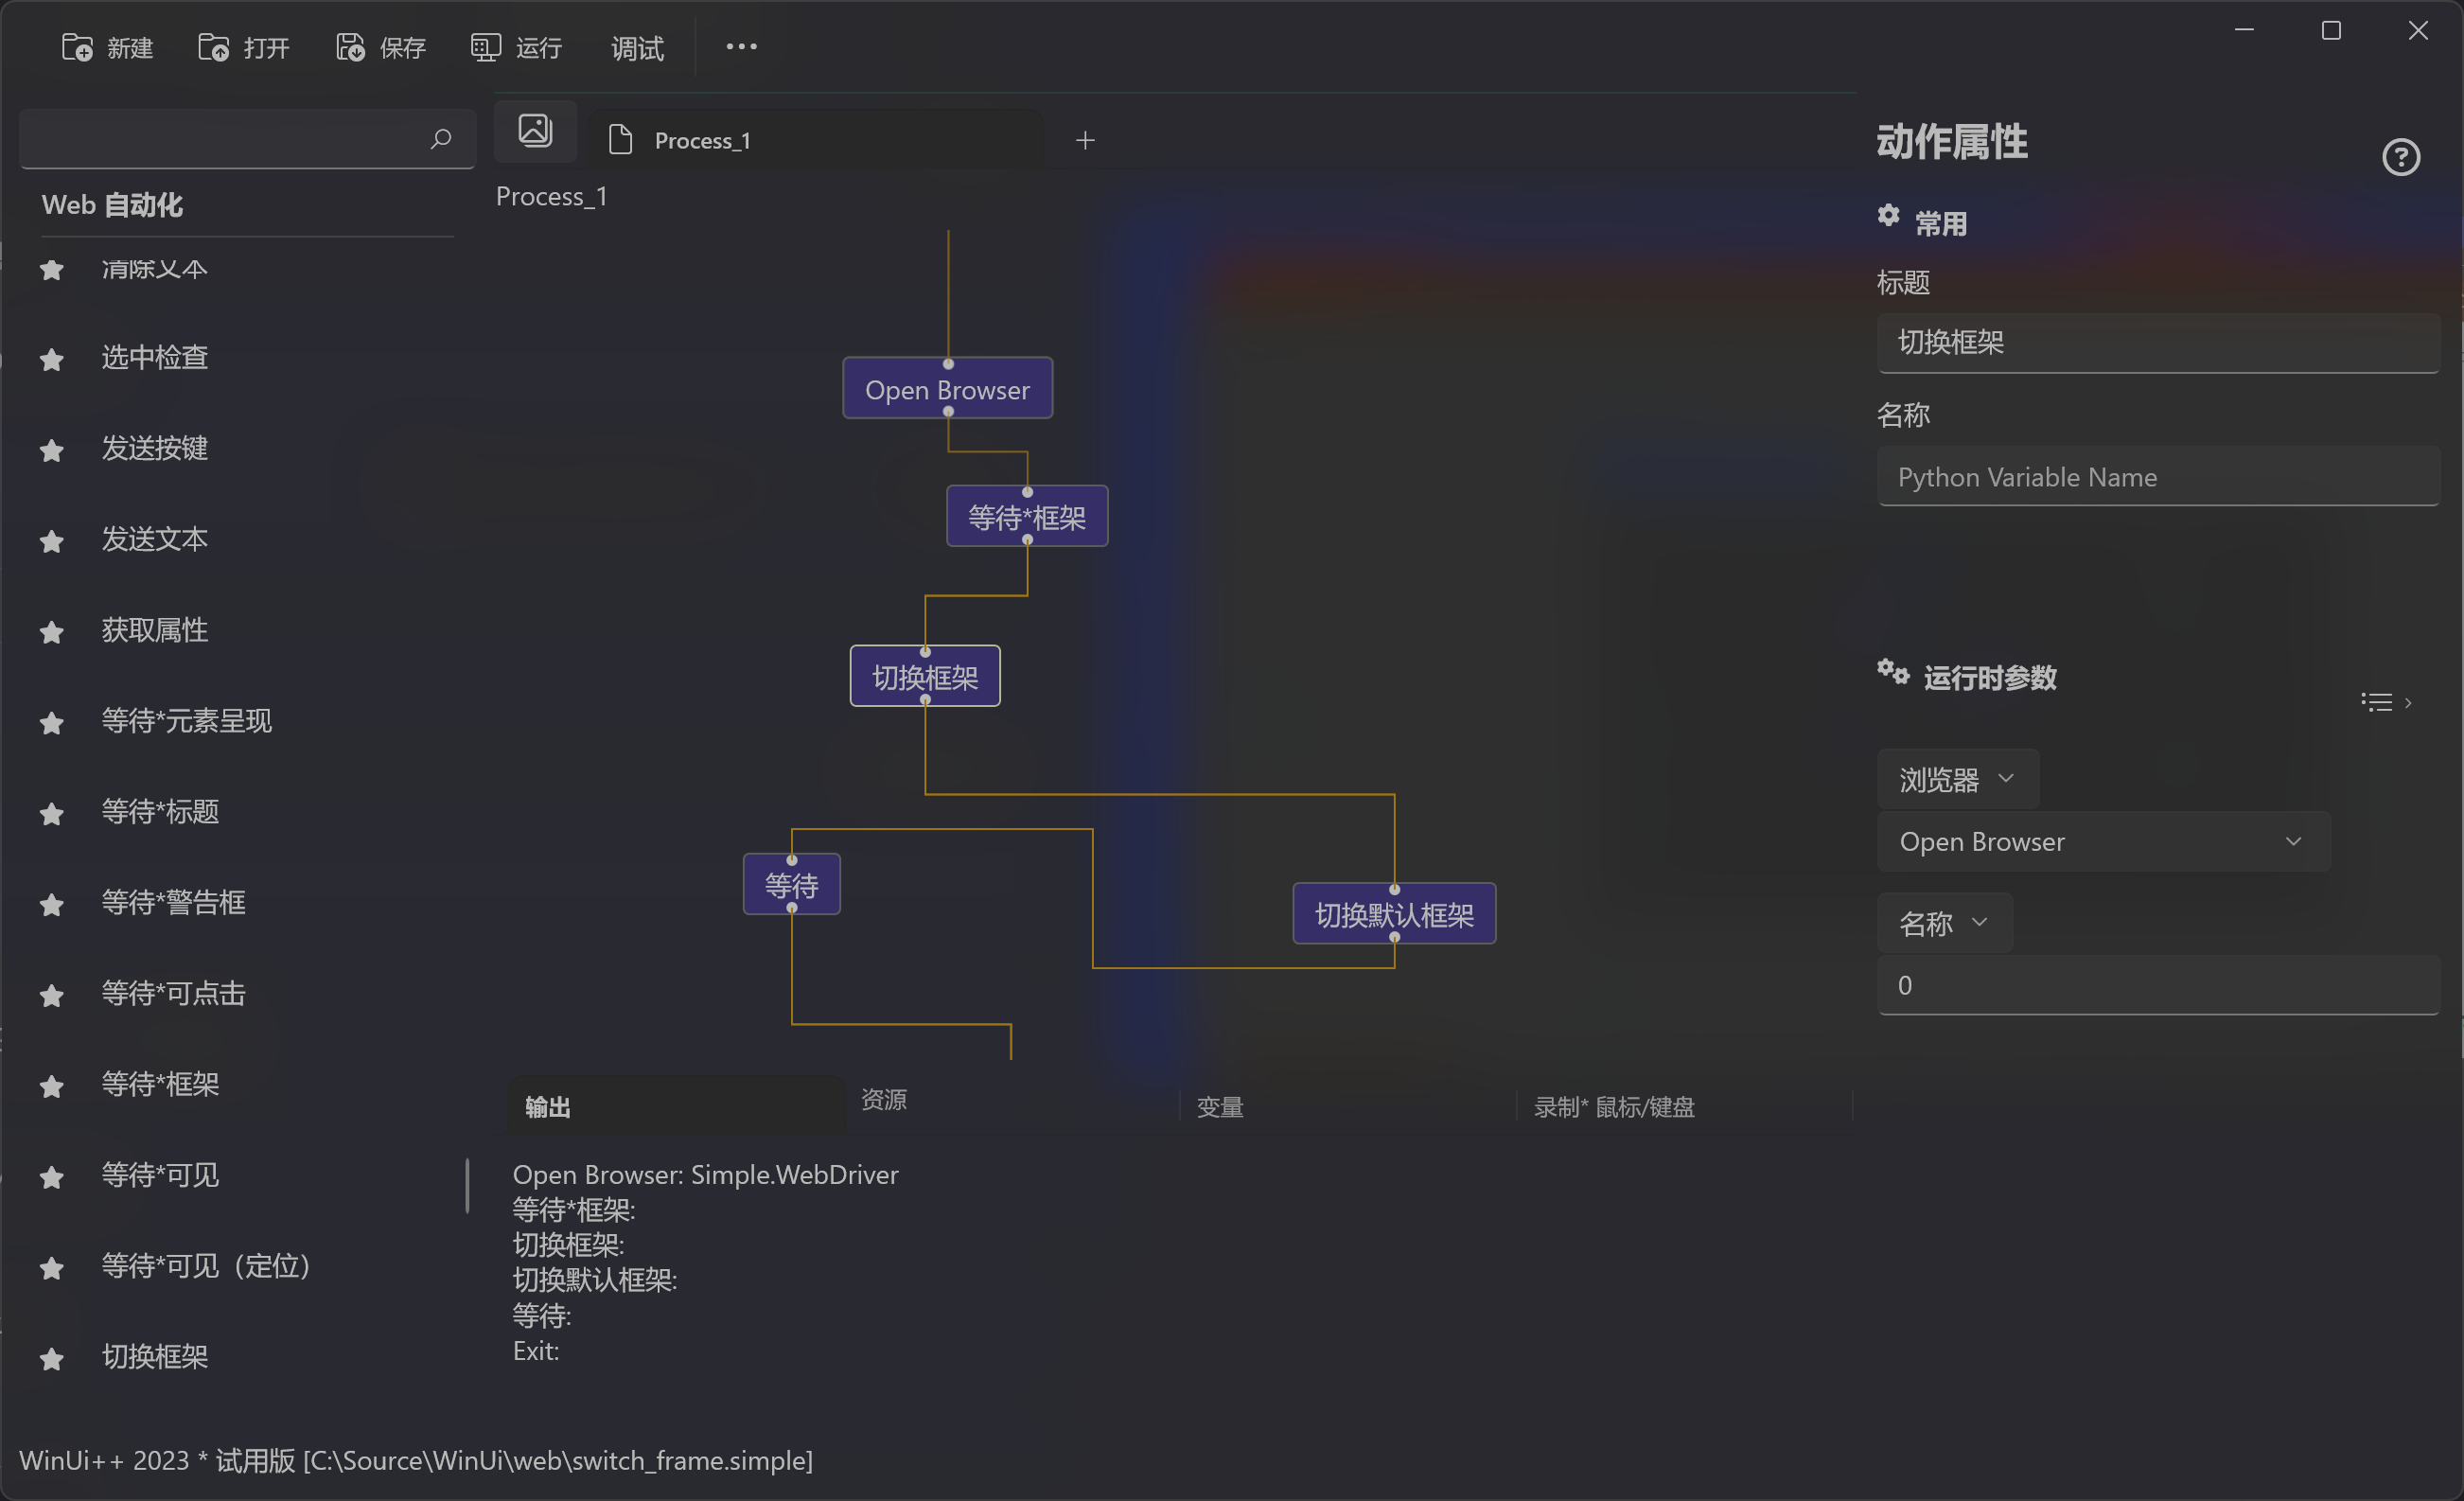Screen dimensions: 2464x1501
Task: Click the Python Variable Name input field
Action: 2158,477
